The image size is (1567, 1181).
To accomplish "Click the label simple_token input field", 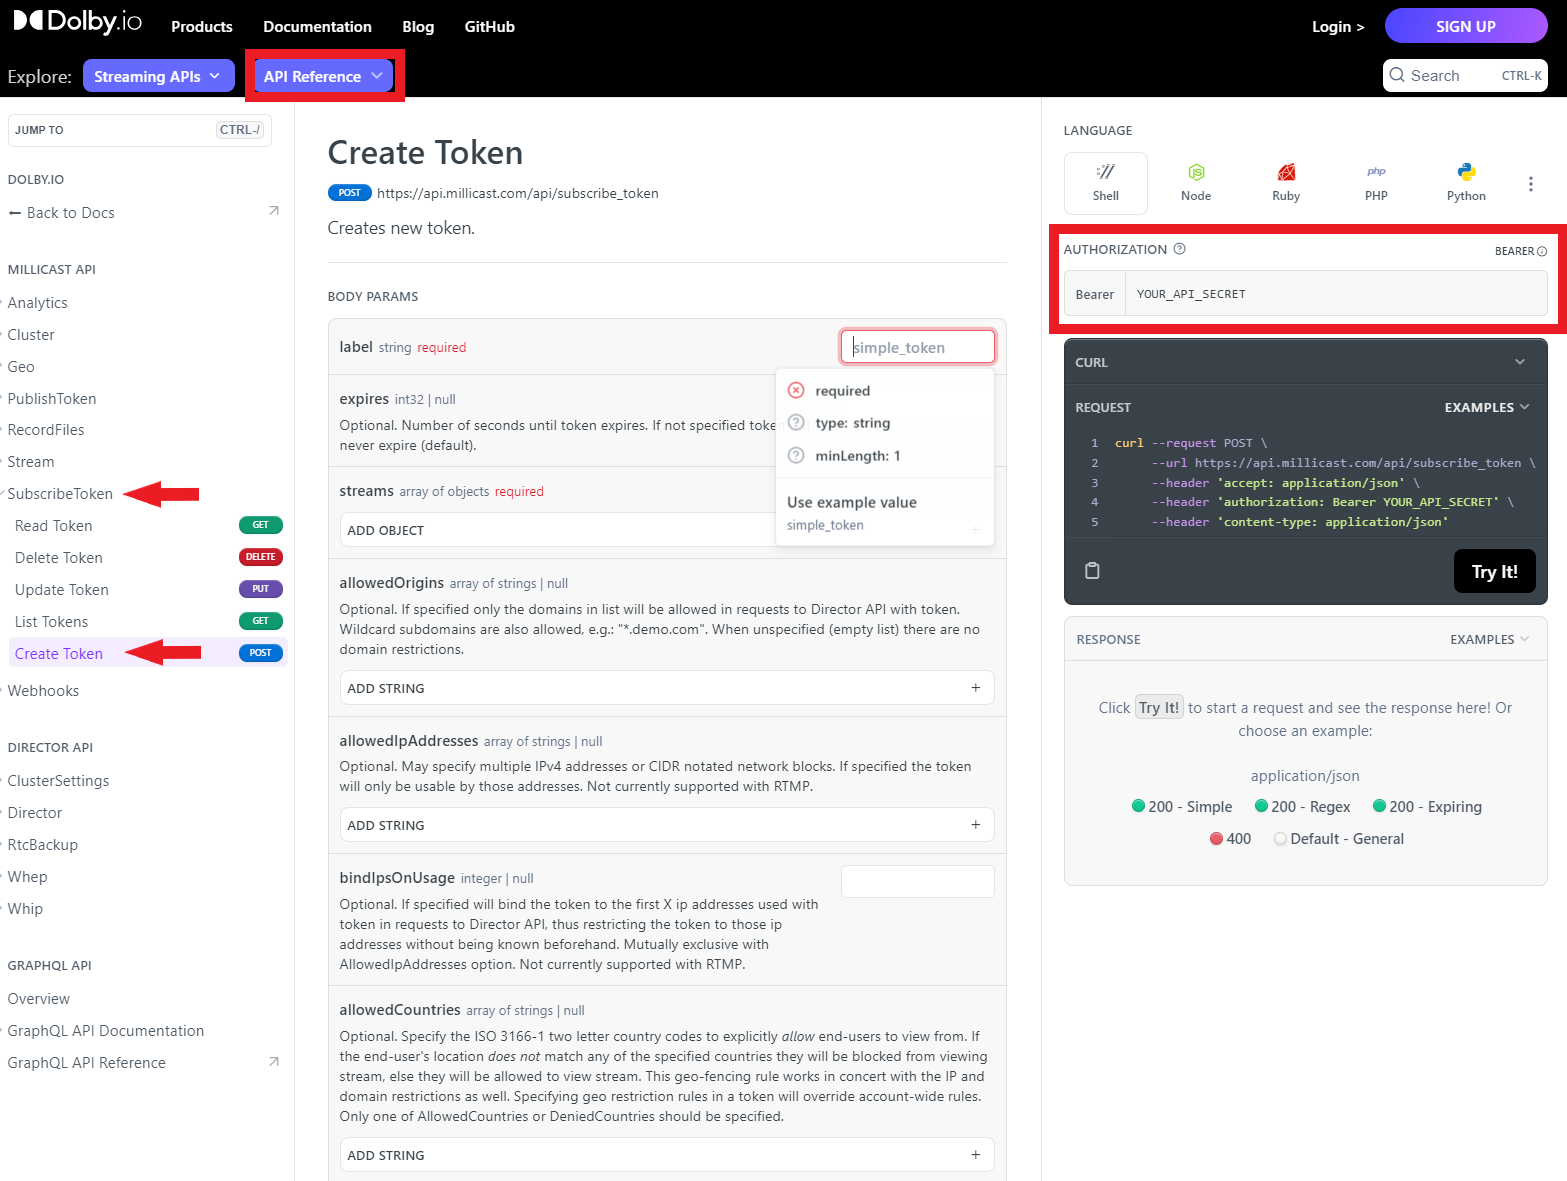I will coord(917,347).
